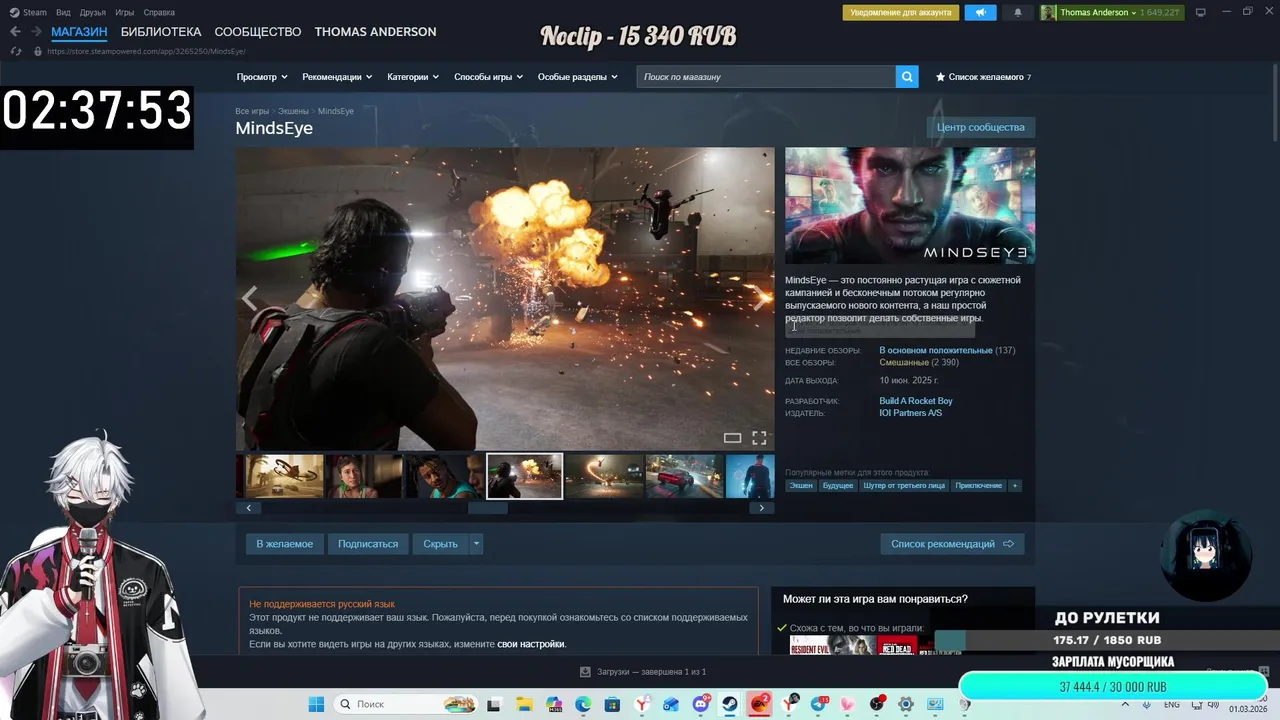Open the Вид menu

[63, 12]
